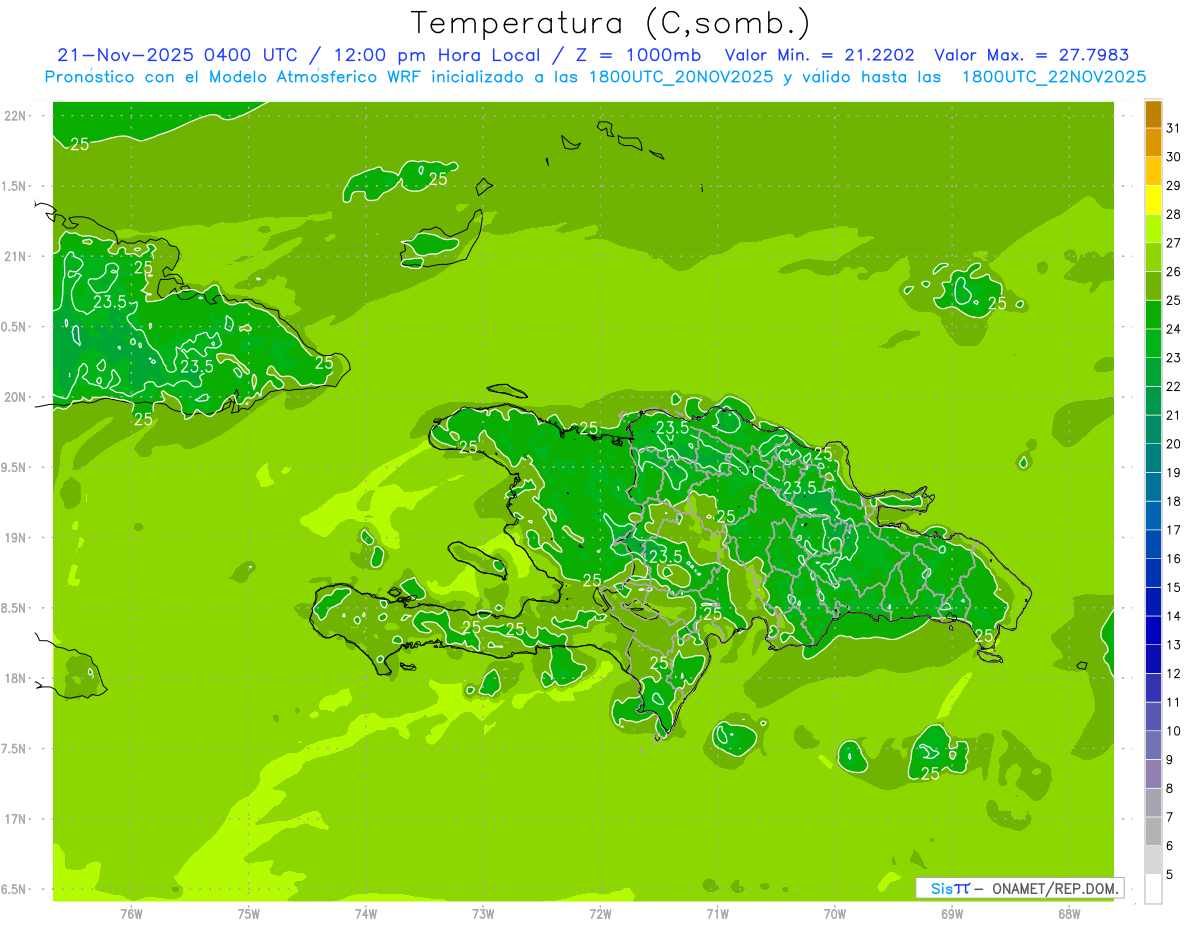Click the 21 label on the color scale
This screenshot has width=1200, height=927.
pyautogui.click(x=1173, y=415)
